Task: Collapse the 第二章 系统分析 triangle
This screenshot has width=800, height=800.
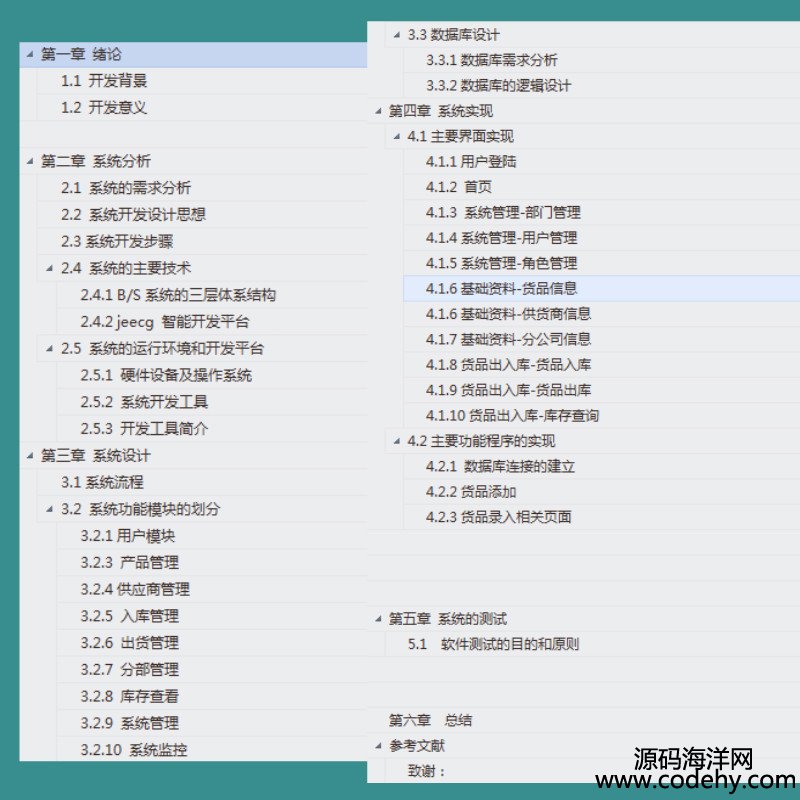Action: pyautogui.click(x=30, y=161)
